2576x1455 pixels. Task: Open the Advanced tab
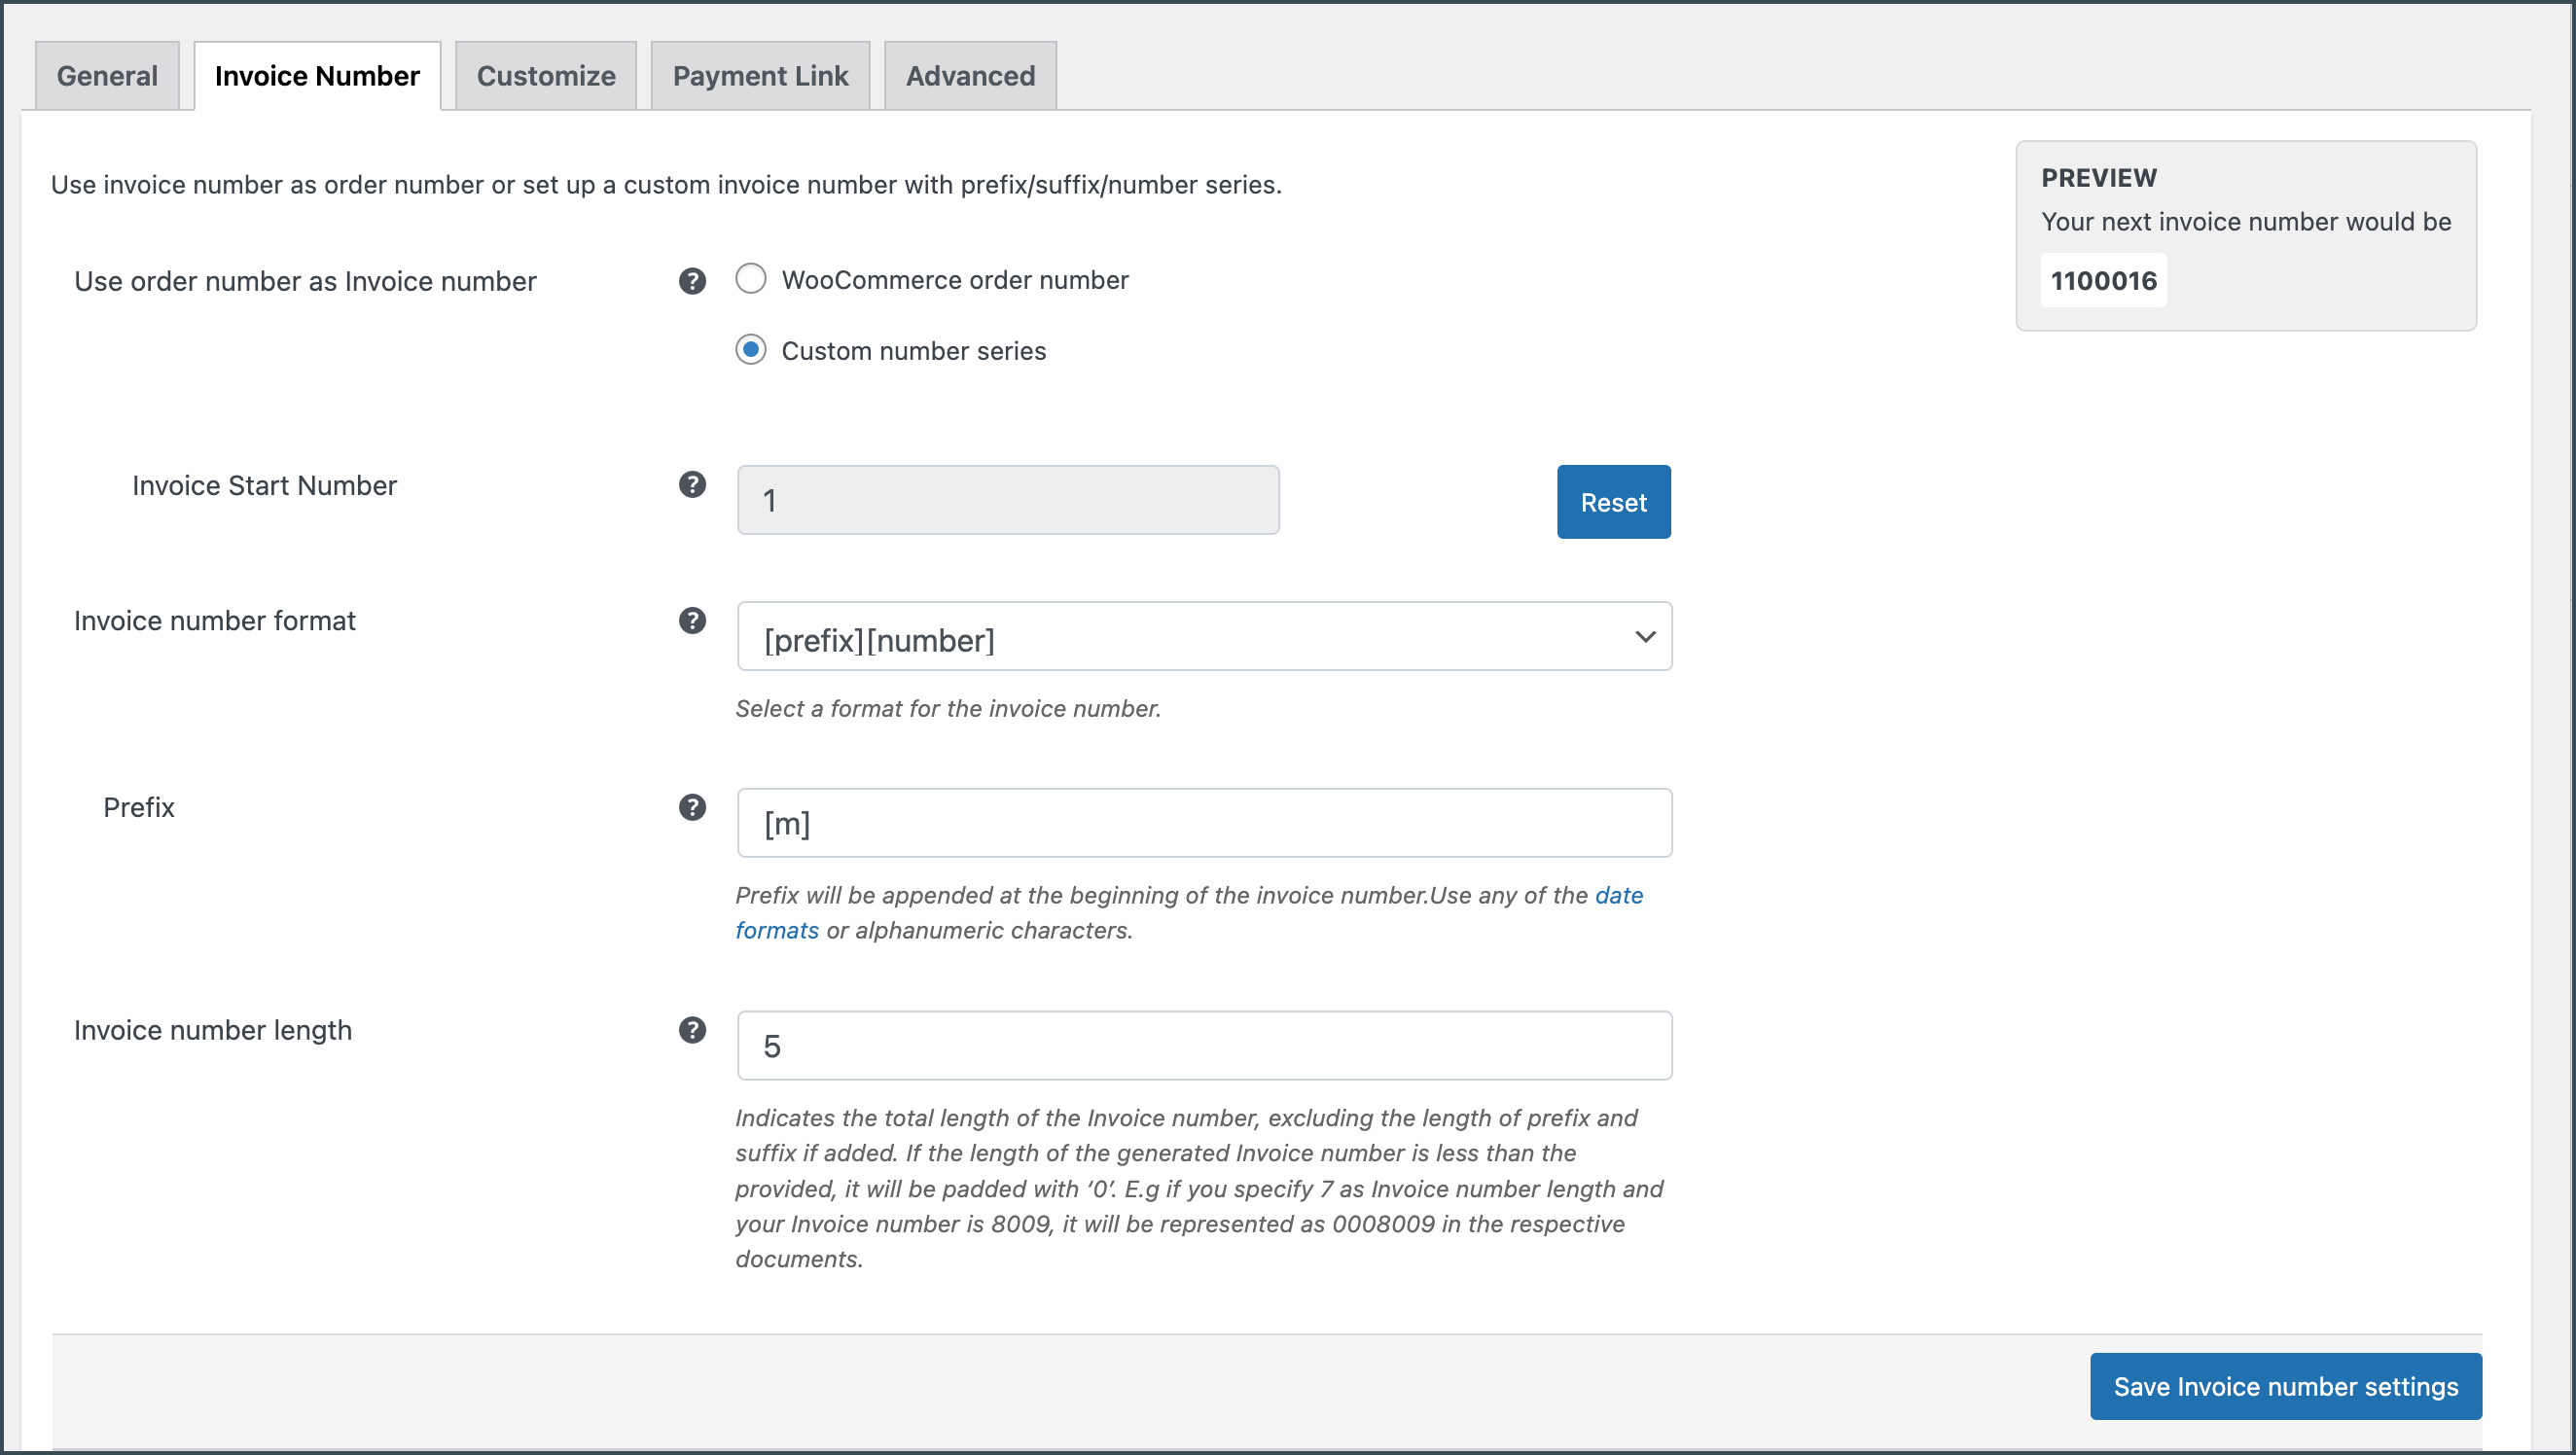click(x=970, y=76)
